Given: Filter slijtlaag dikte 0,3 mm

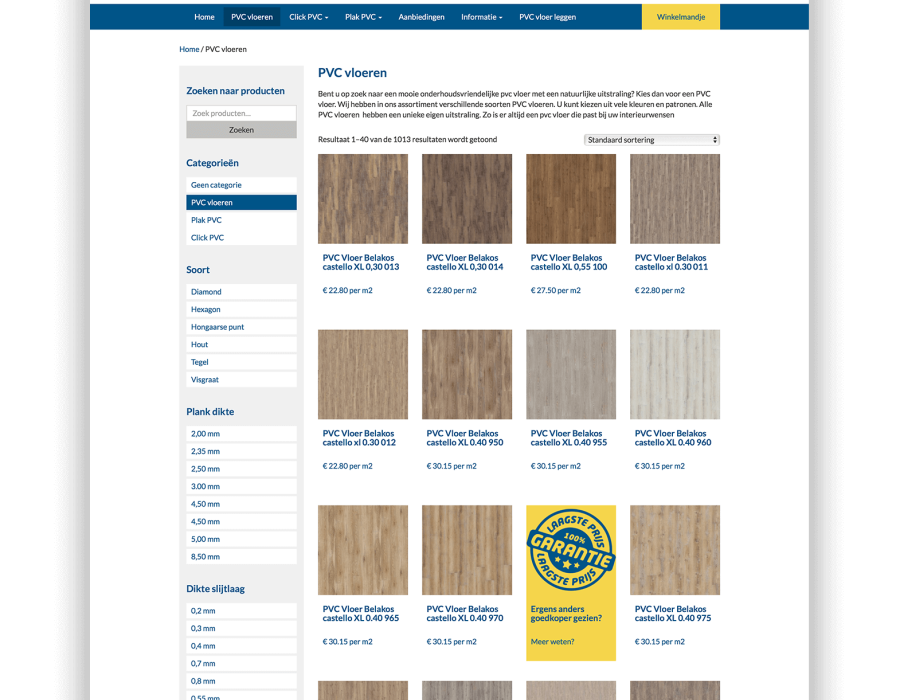Looking at the screenshot, I should pyautogui.click(x=241, y=628).
